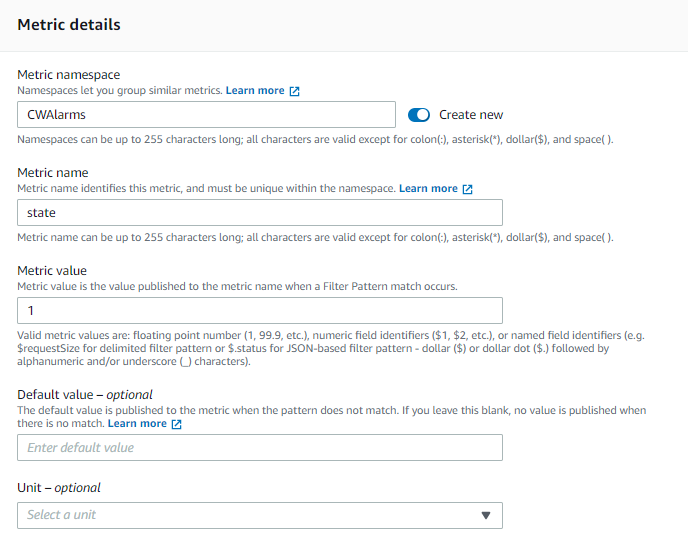Expand the Unit dropdown arrow
This screenshot has height=544, width=688.
coord(486,515)
